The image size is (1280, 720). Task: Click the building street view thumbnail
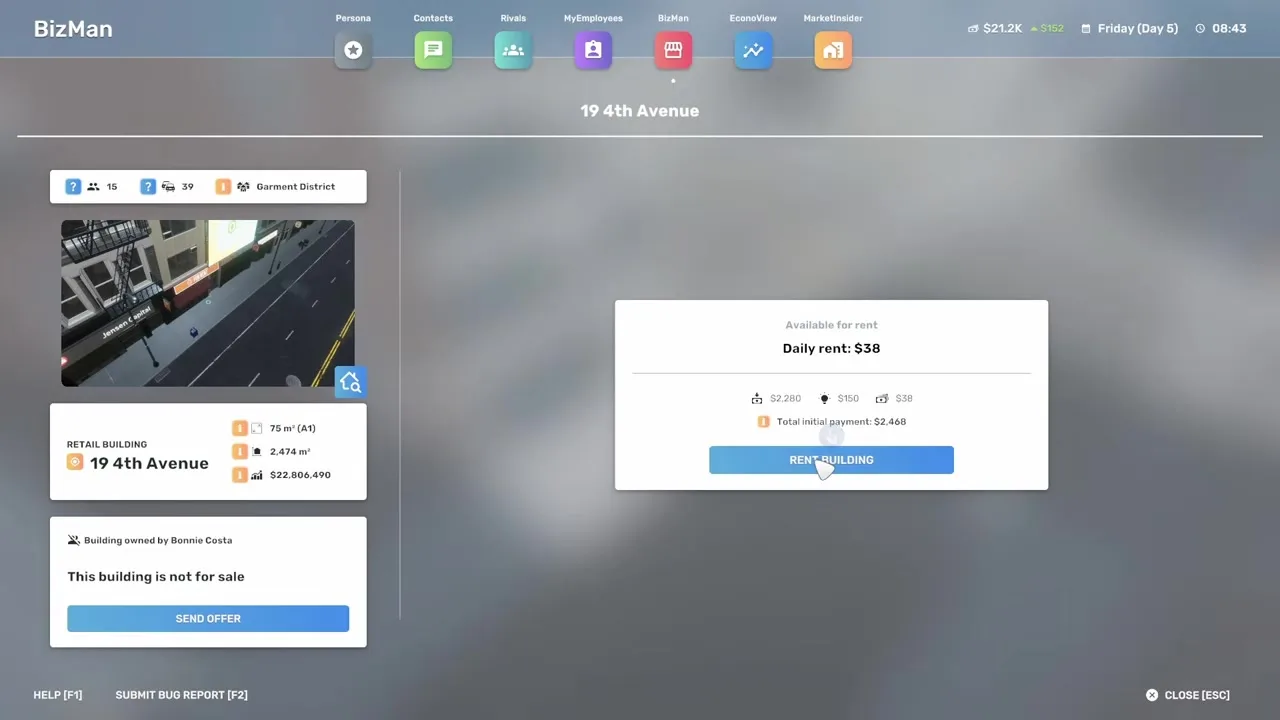207,303
